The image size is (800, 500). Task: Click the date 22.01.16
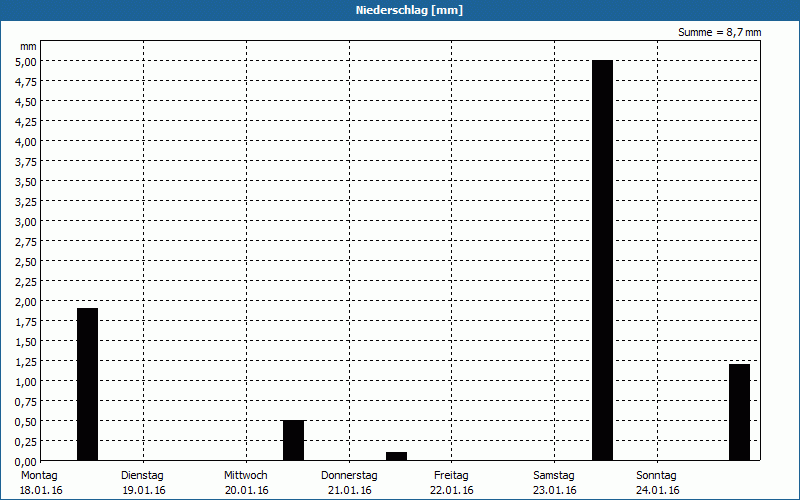[452, 490]
